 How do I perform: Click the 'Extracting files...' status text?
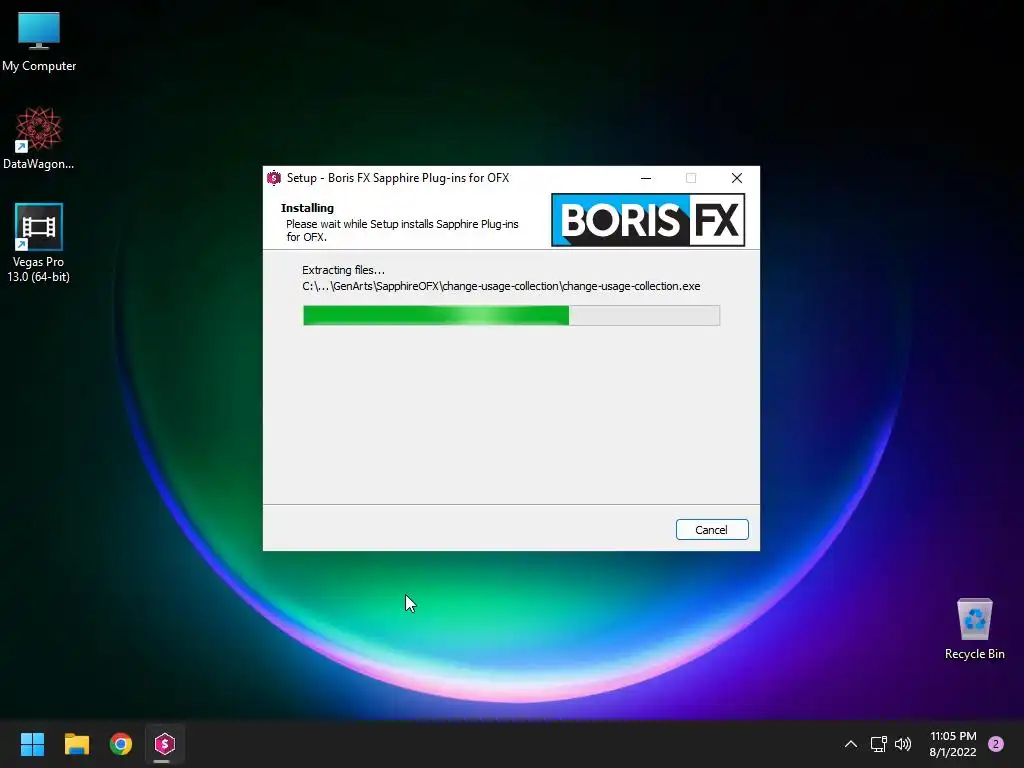[344, 270]
